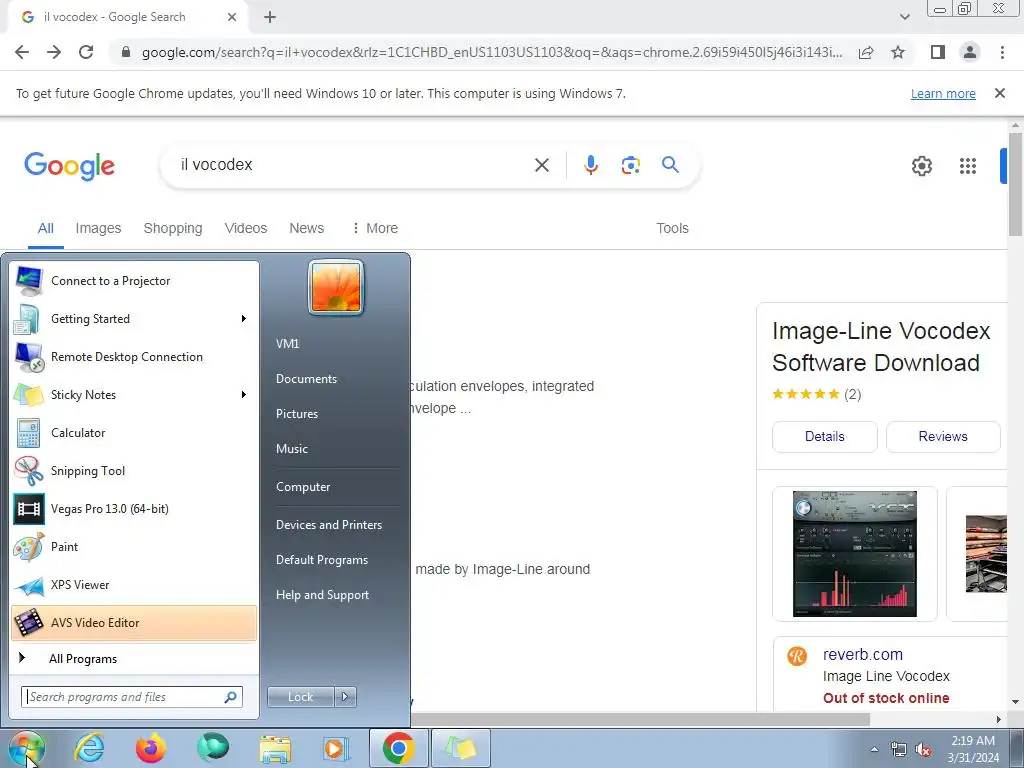
Task: Clear the Google search box text
Action: click(542, 165)
